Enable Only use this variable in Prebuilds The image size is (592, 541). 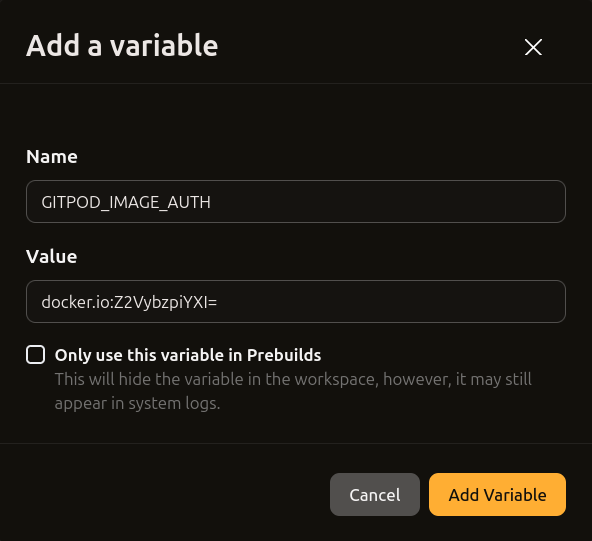pos(35,355)
